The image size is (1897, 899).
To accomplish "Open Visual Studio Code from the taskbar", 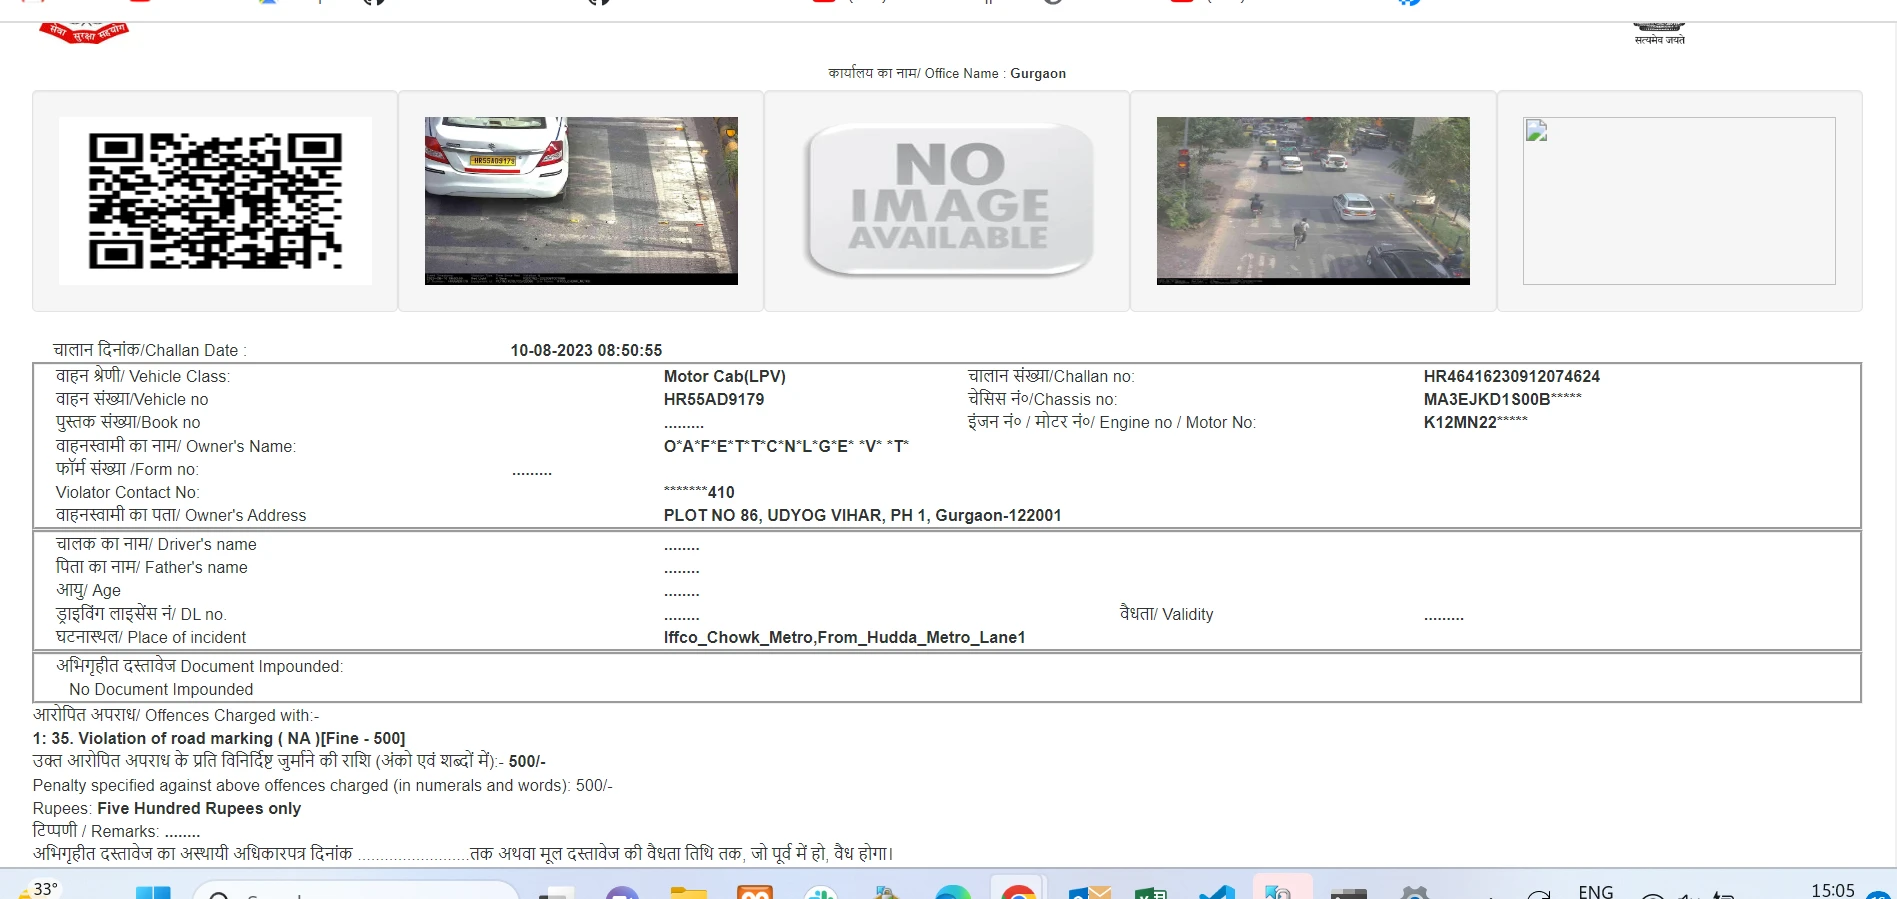I will [x=1216, y=892].
